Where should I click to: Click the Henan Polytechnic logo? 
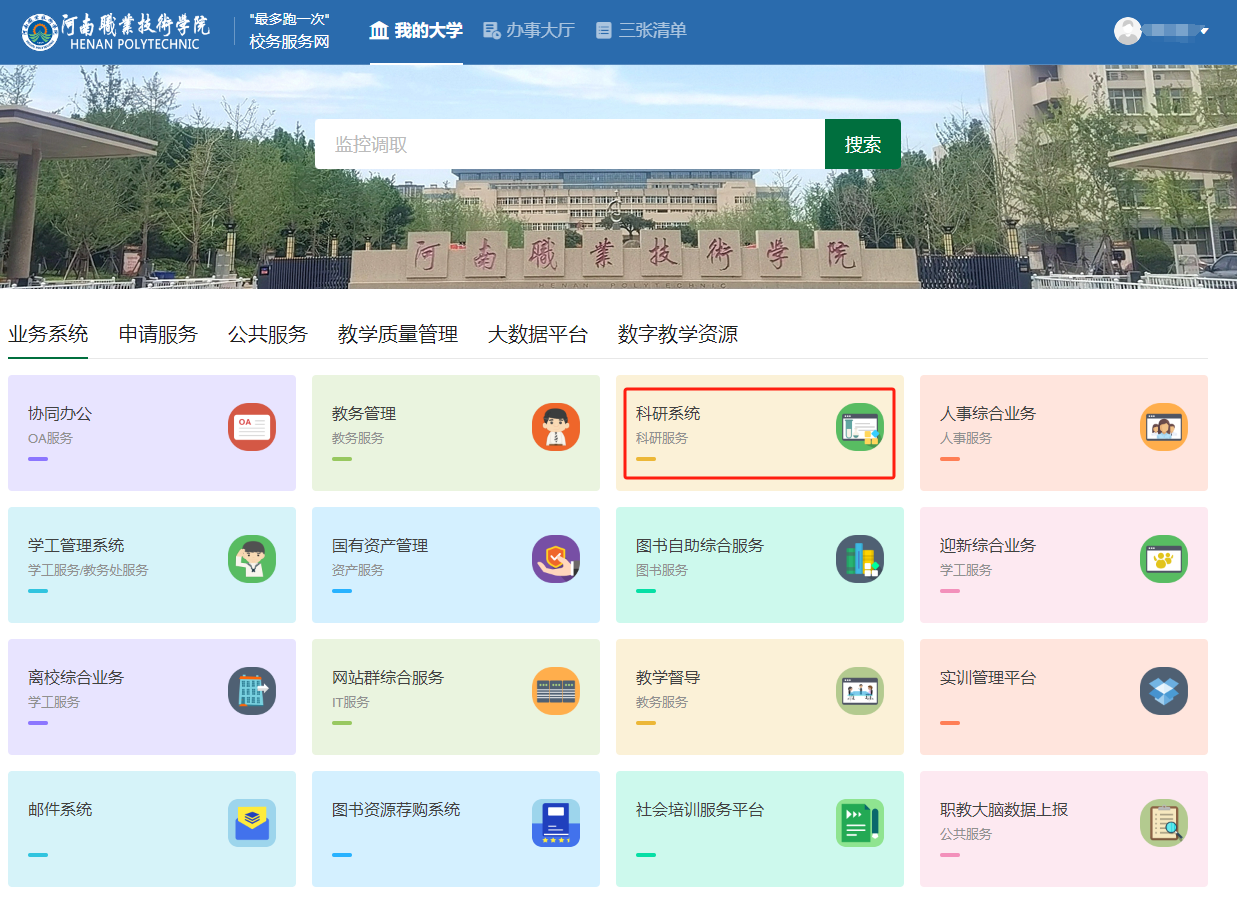click(x=116, y=31)
